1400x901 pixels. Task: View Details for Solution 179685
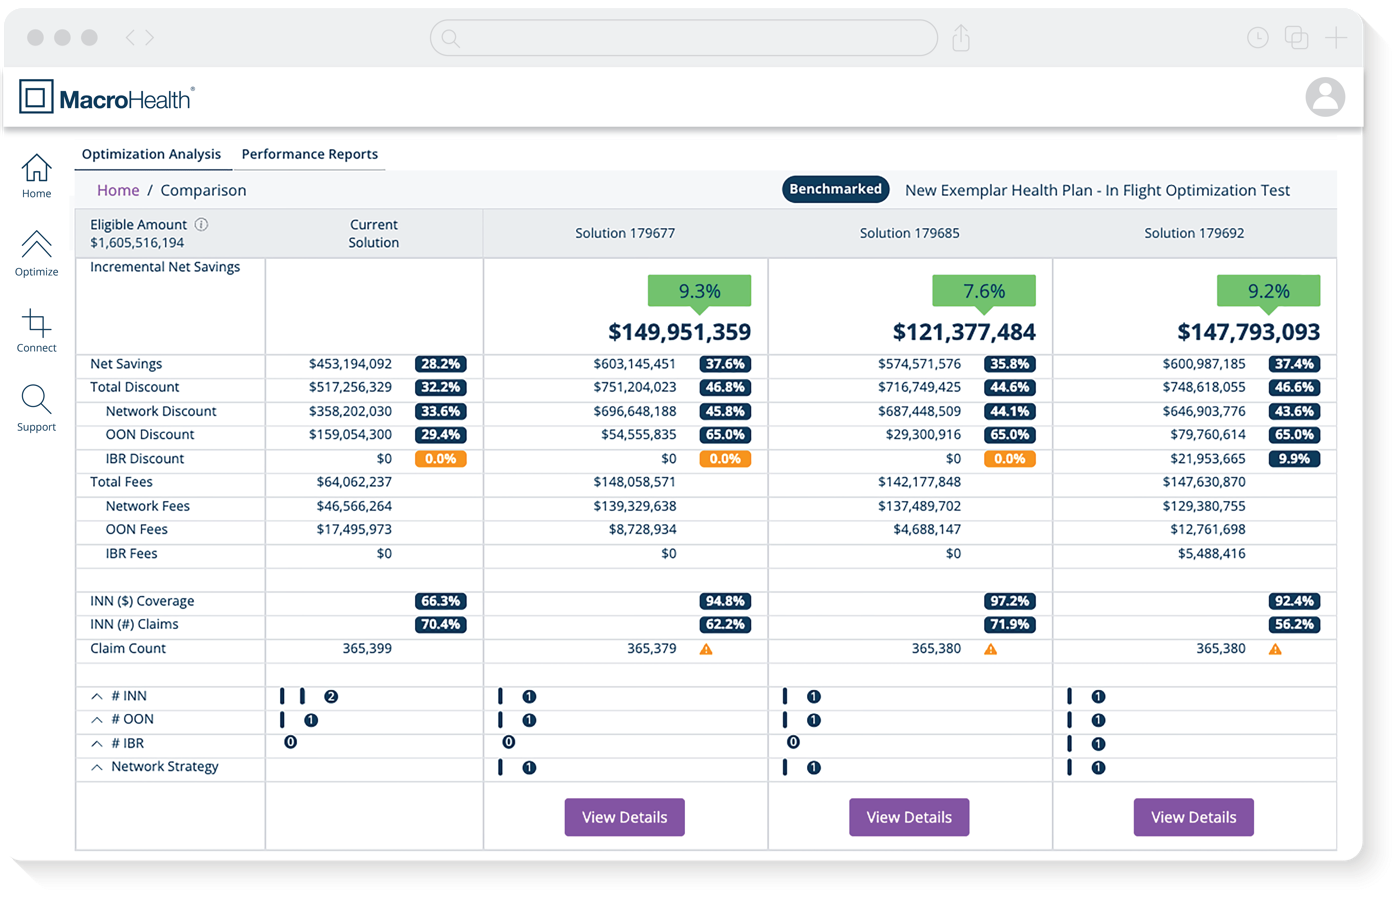pyautogui.click(x=909, y=817)
